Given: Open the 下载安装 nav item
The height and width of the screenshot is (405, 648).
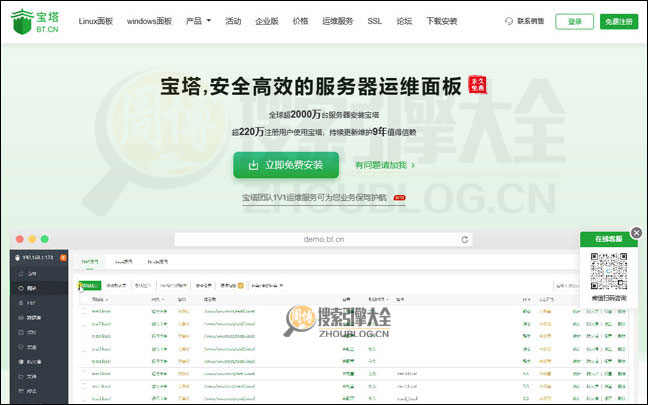Looking at the screenshot, I should 441,21.
